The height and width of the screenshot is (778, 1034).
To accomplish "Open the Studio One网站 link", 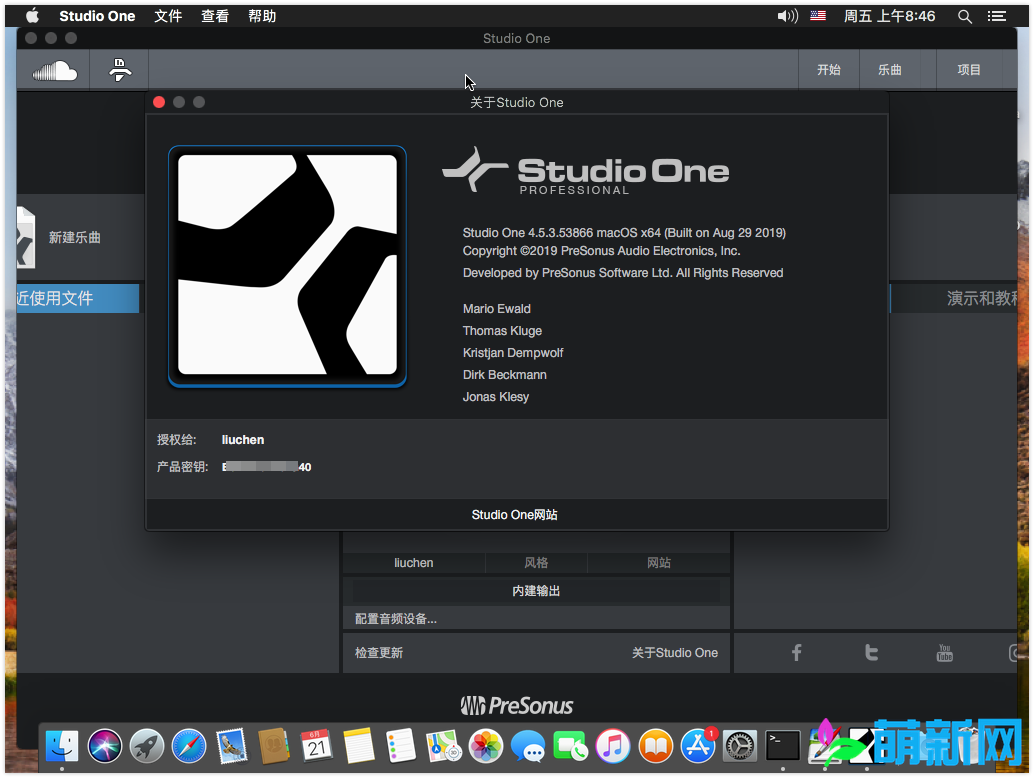I will point(514,515).
